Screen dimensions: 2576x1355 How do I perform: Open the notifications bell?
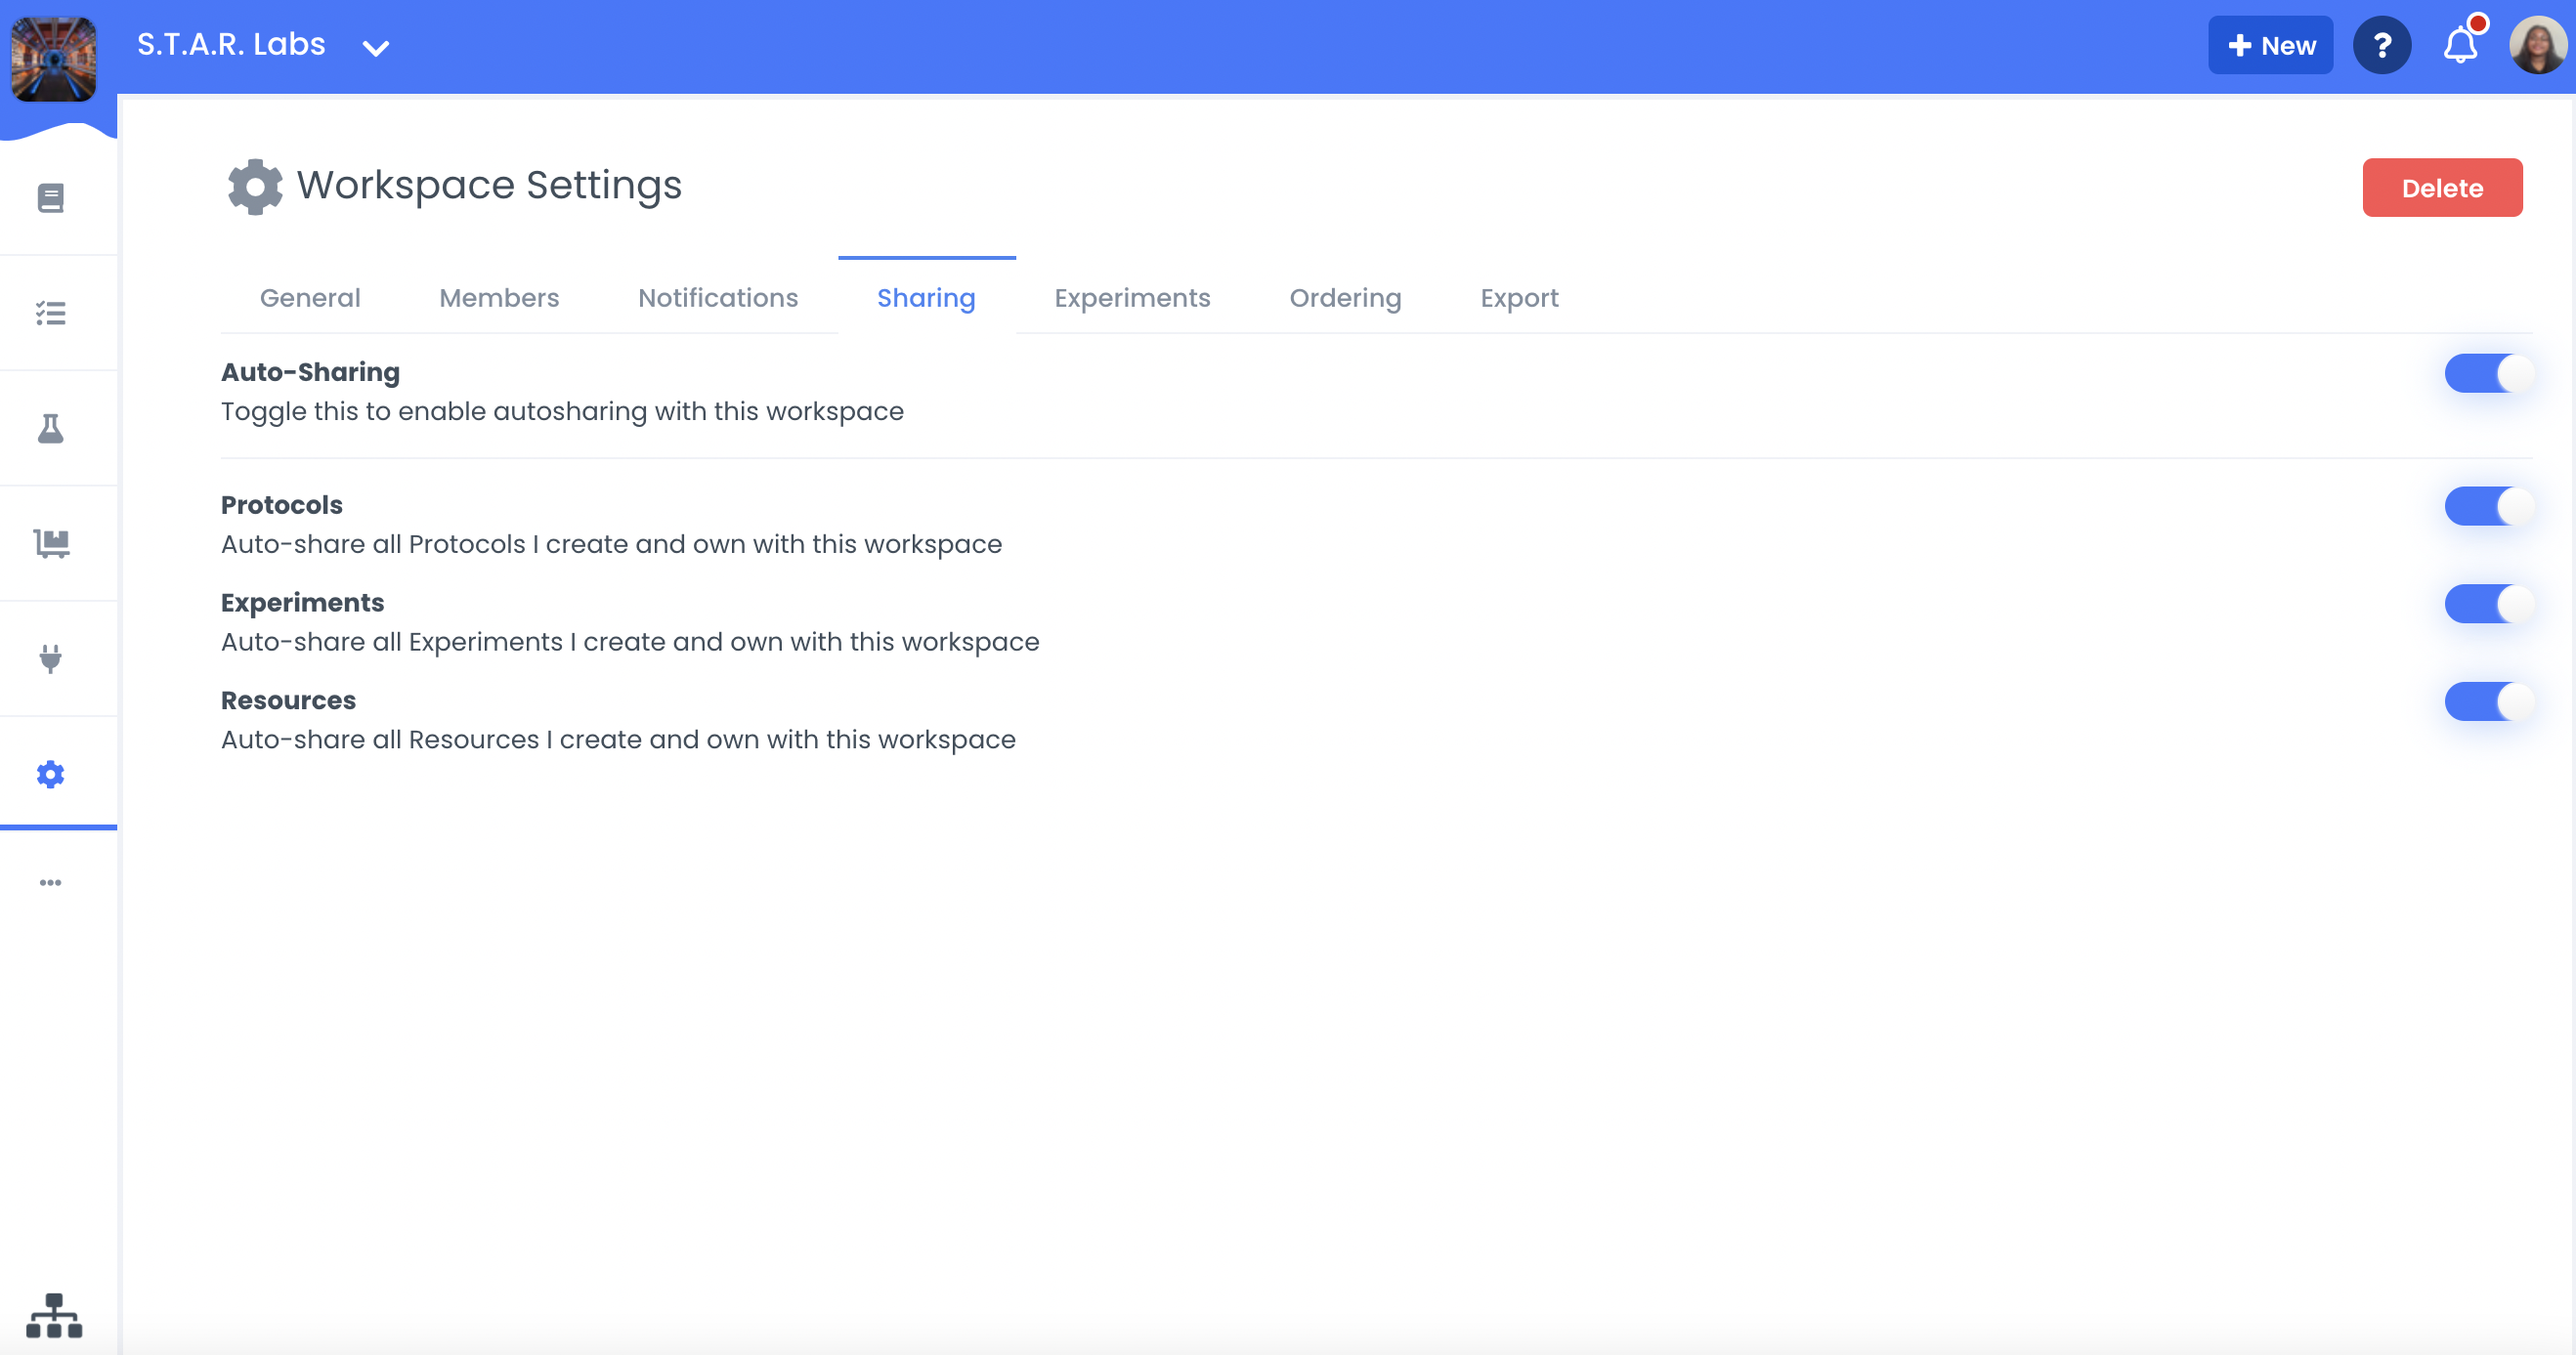pos(2461,45)
